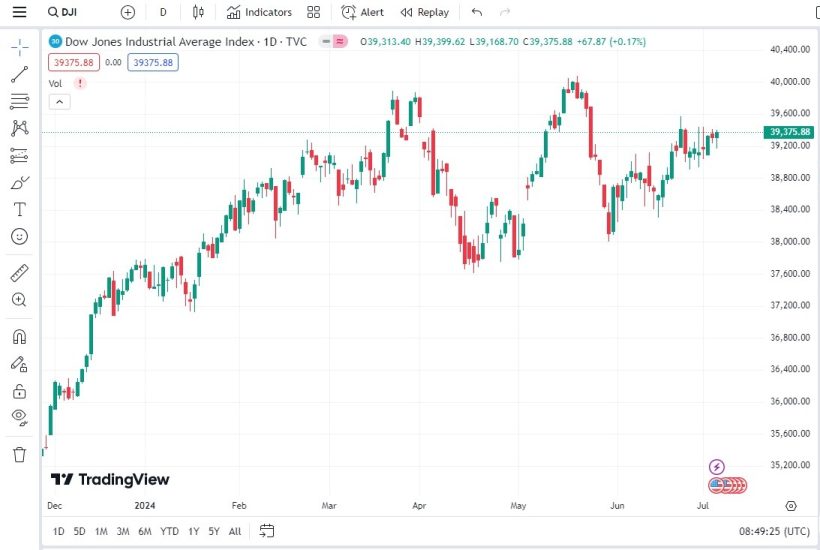820x550 pixels.
Task: Select the trend line drawing tool
Action: point(19,75)
